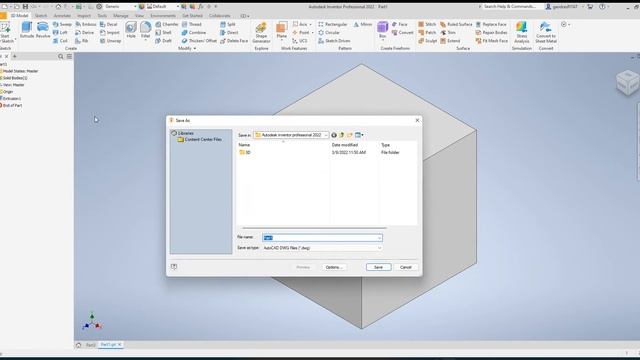Click the Extrusion1 browser node
640x360 pixels.
tap(11, 99)
